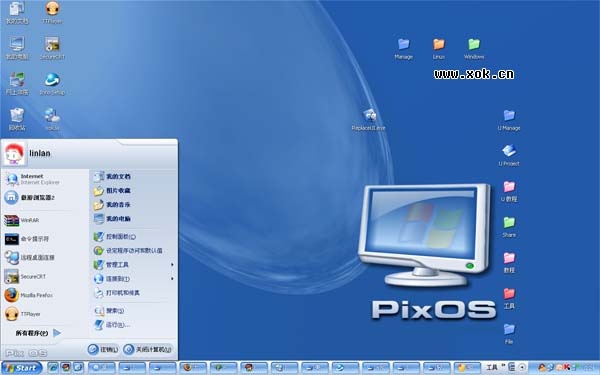This screenshot has width=600, height=375.
Task: Open the blue File folder
Action: pos(509,333)
